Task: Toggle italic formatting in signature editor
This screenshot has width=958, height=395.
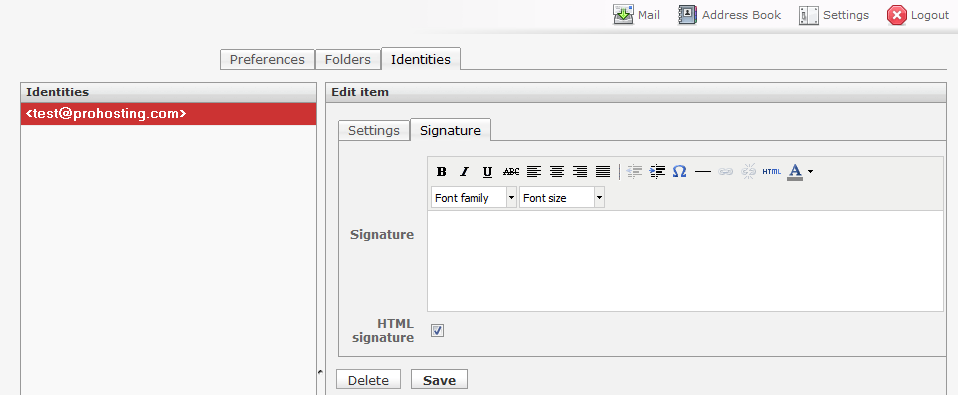Action: [x=464, y=172]
